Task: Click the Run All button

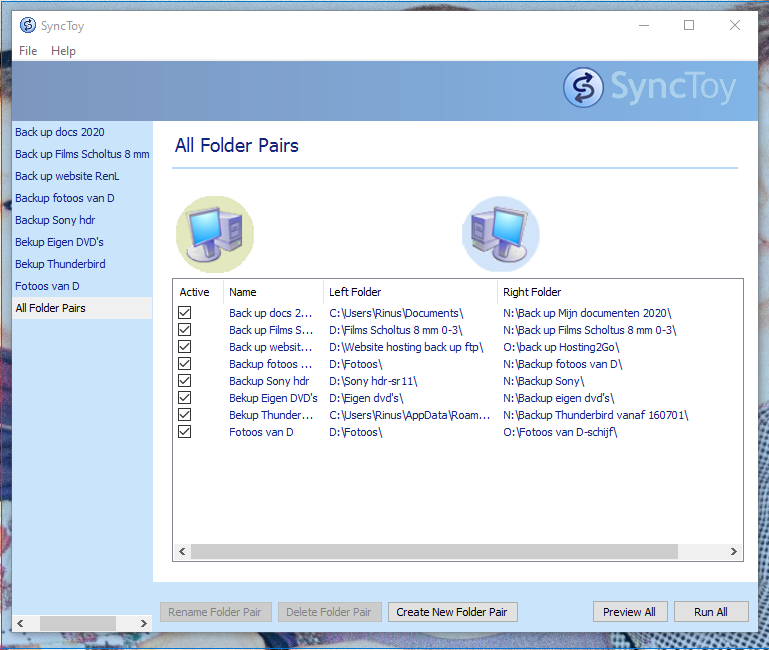Action: [711, 612]
